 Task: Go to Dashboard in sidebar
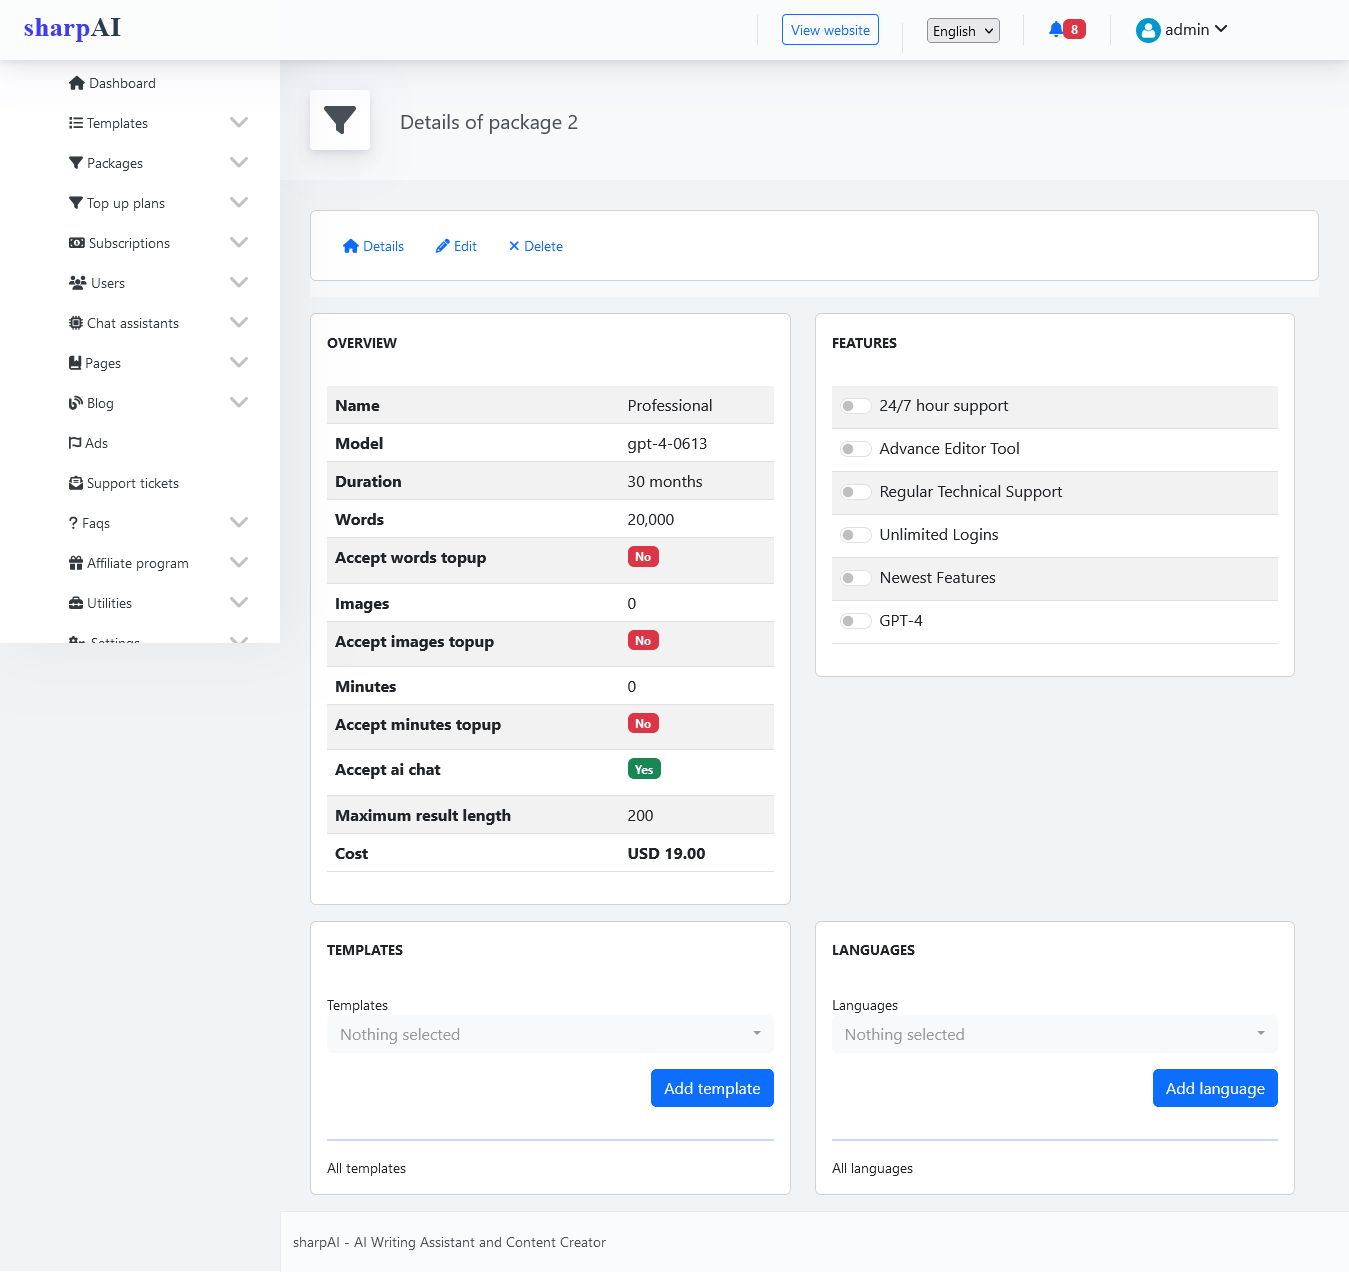112,83
